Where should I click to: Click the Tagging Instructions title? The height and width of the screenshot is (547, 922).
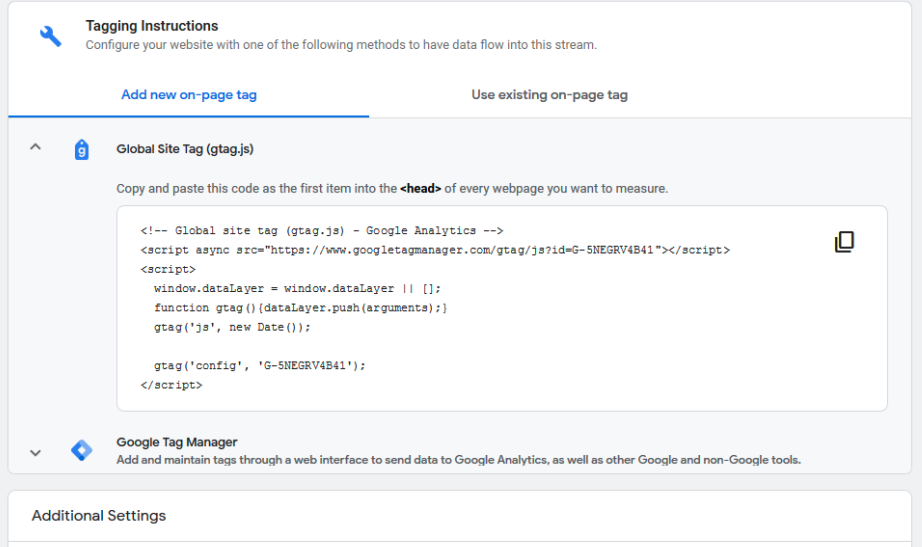pyautogui.click(x=151, y=26)
